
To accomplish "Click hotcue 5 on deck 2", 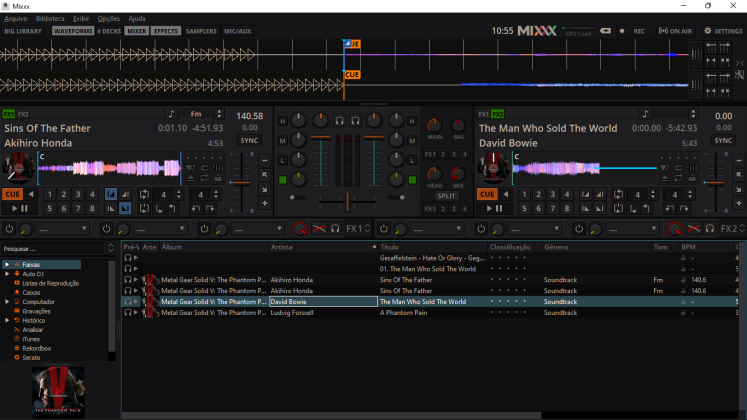I will point(524,208).
